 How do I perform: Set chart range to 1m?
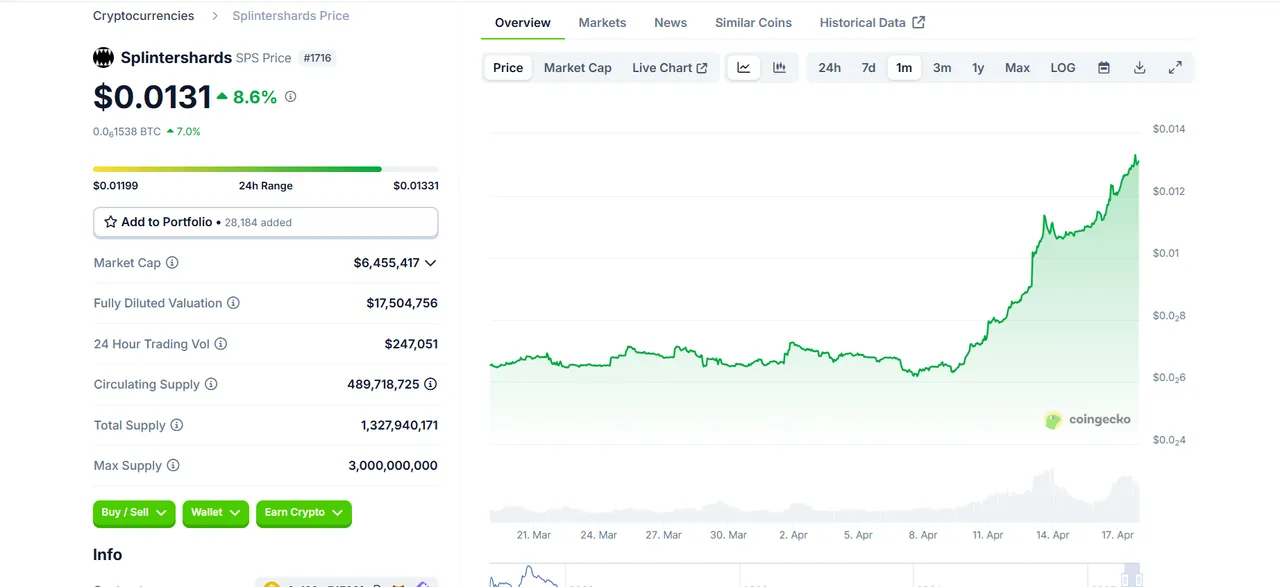click(904, 68)
